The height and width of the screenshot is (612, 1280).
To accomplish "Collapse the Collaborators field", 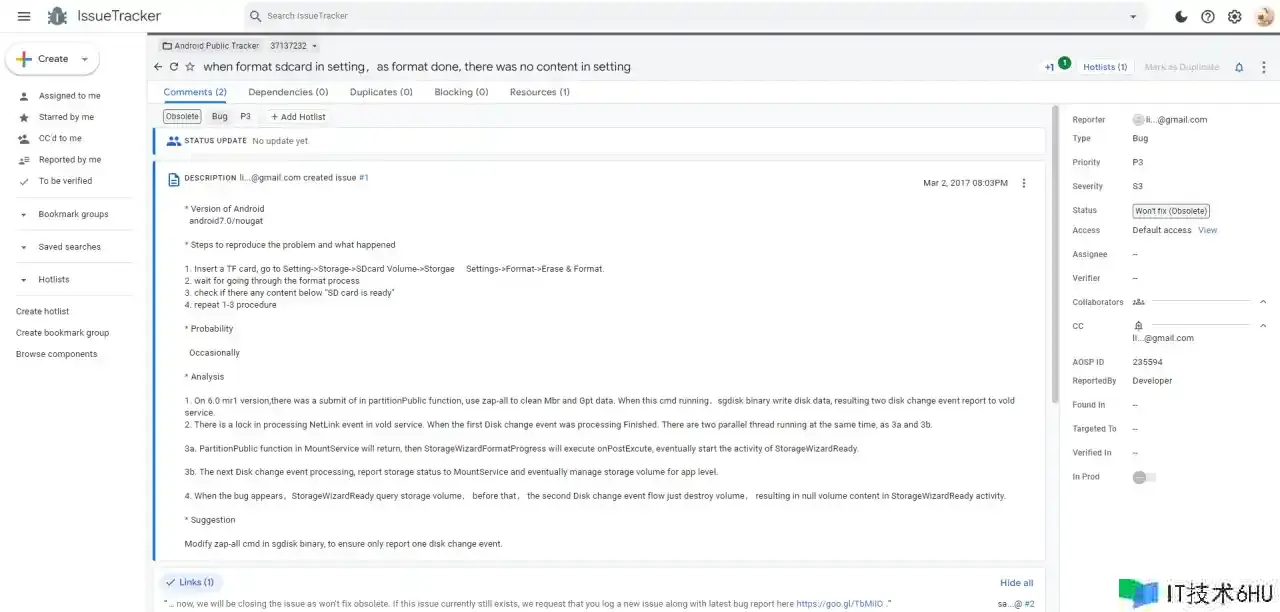I will [1263, 302].
